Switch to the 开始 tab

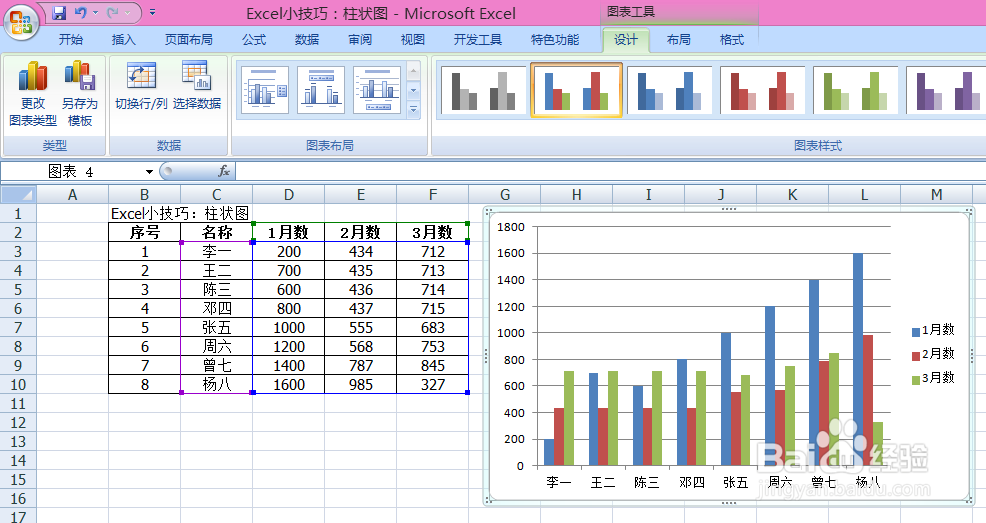pyautogui.click(x=70, y=40)
